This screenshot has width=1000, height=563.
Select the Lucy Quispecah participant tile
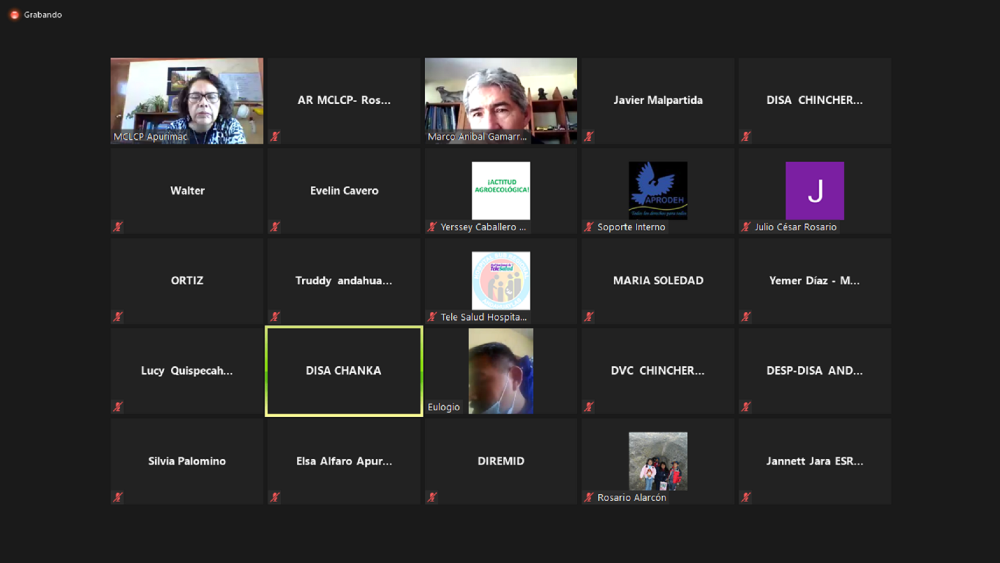[x=187, y=371]
